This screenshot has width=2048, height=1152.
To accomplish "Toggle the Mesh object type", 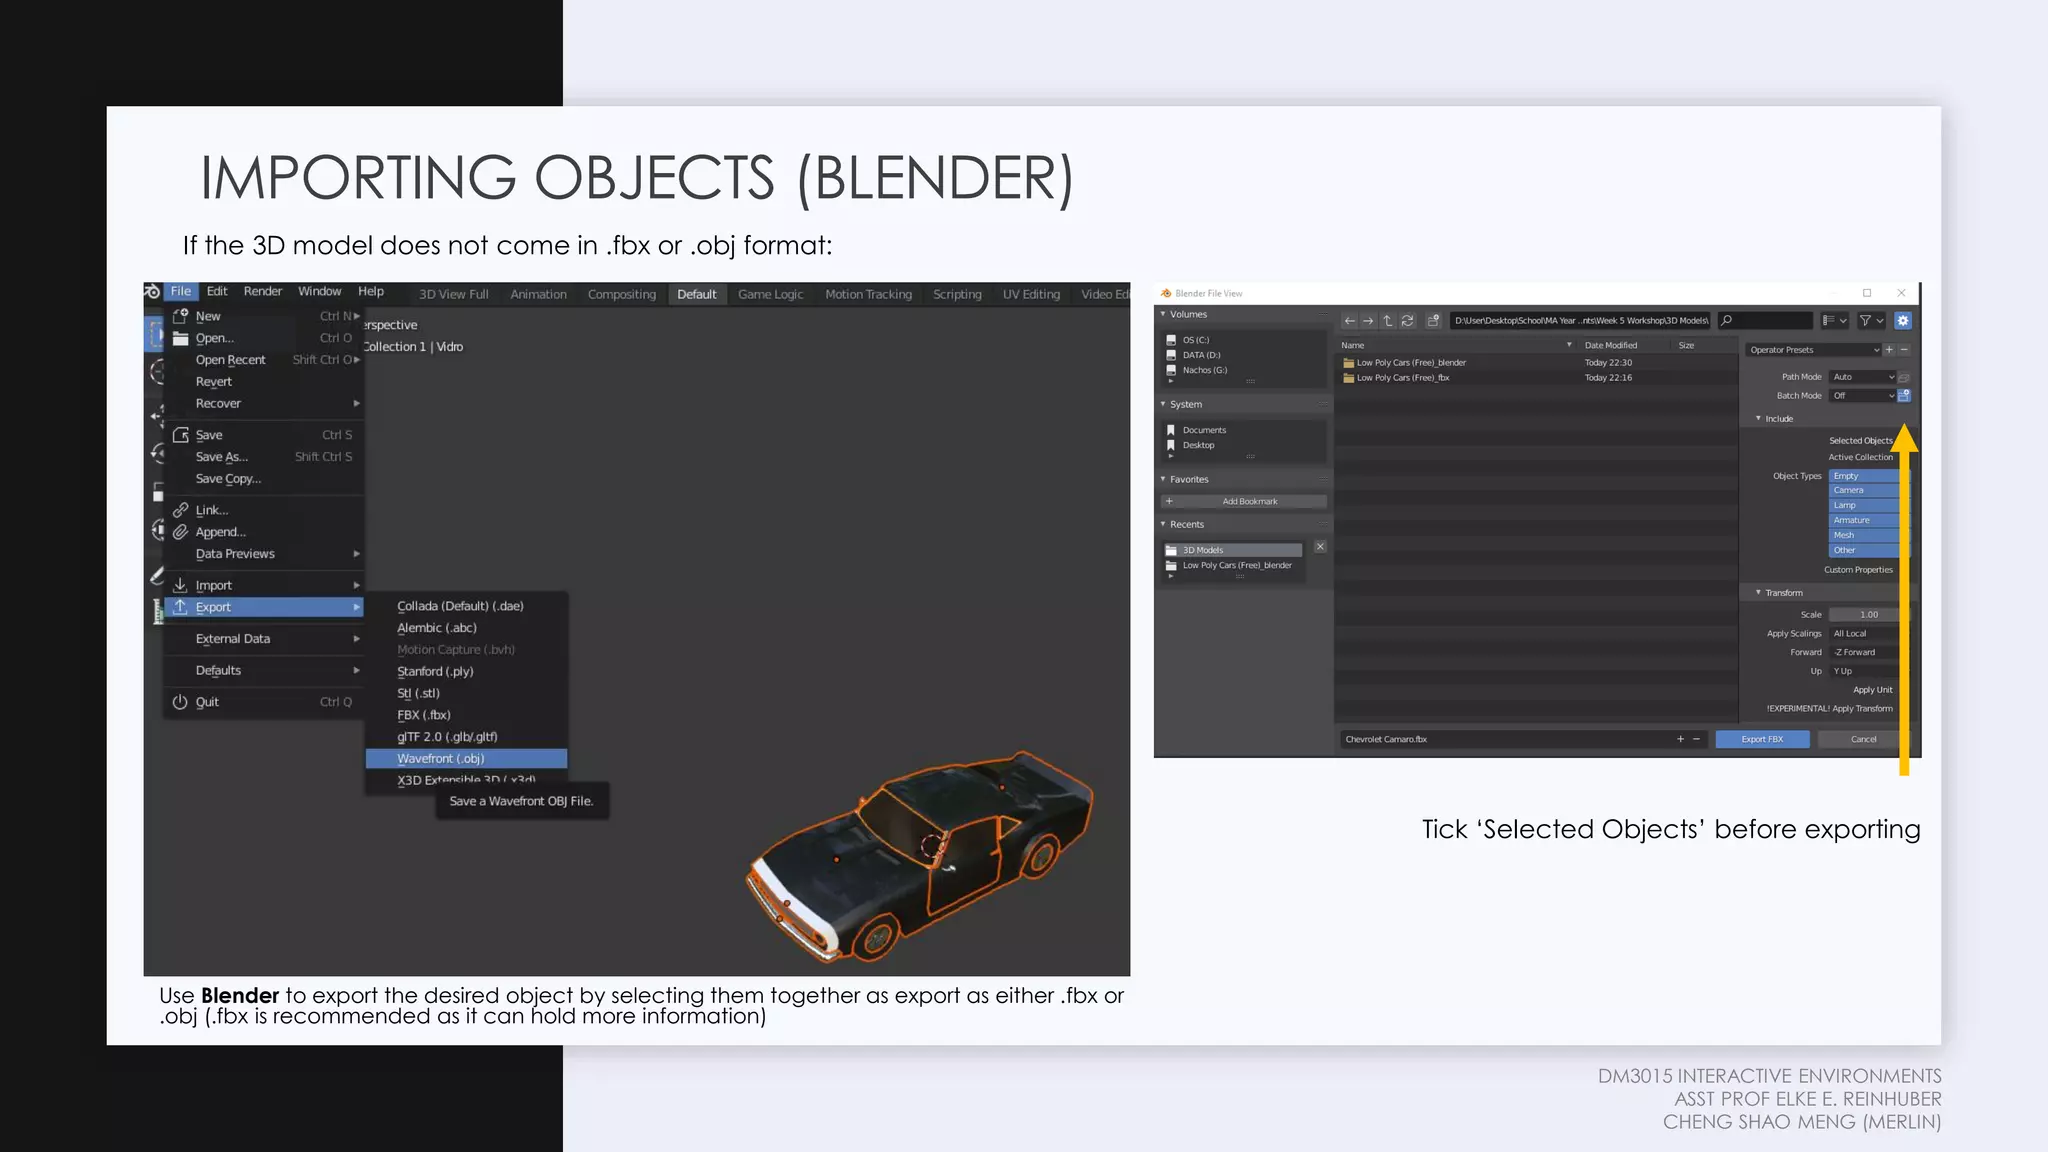I will [x=1866, y=536].
